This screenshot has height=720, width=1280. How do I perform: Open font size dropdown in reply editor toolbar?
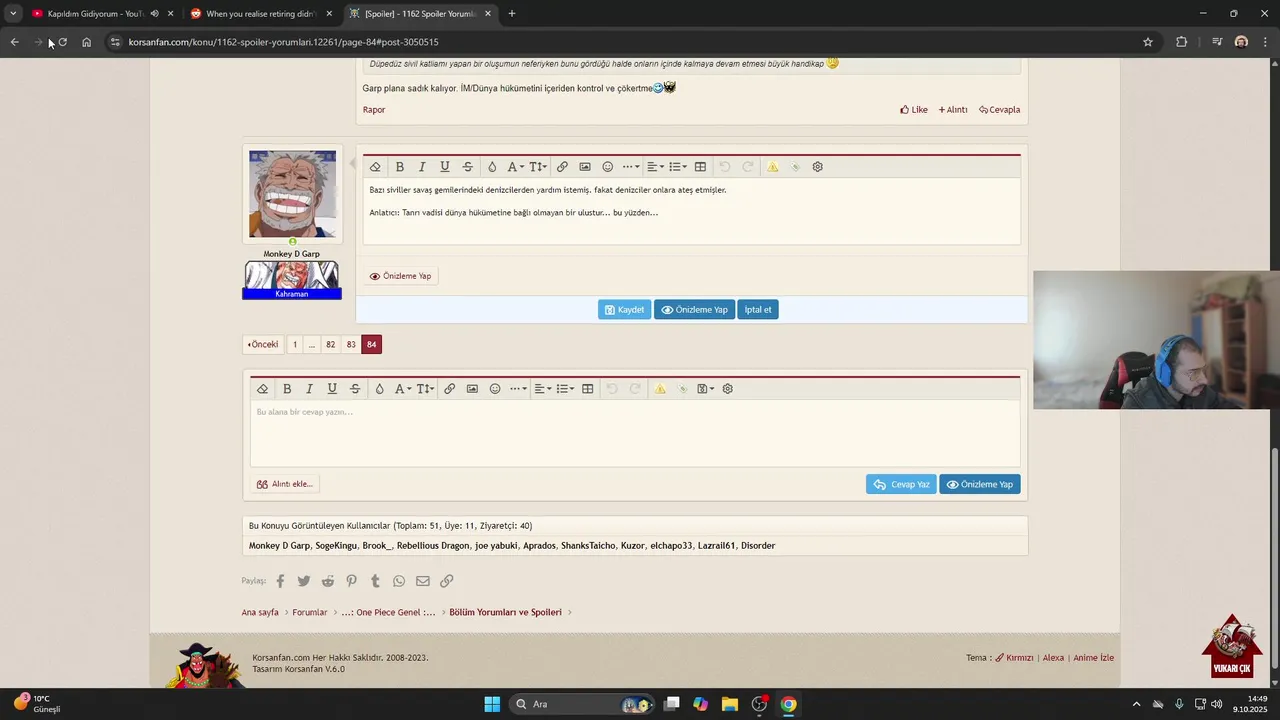pos(426,389)
